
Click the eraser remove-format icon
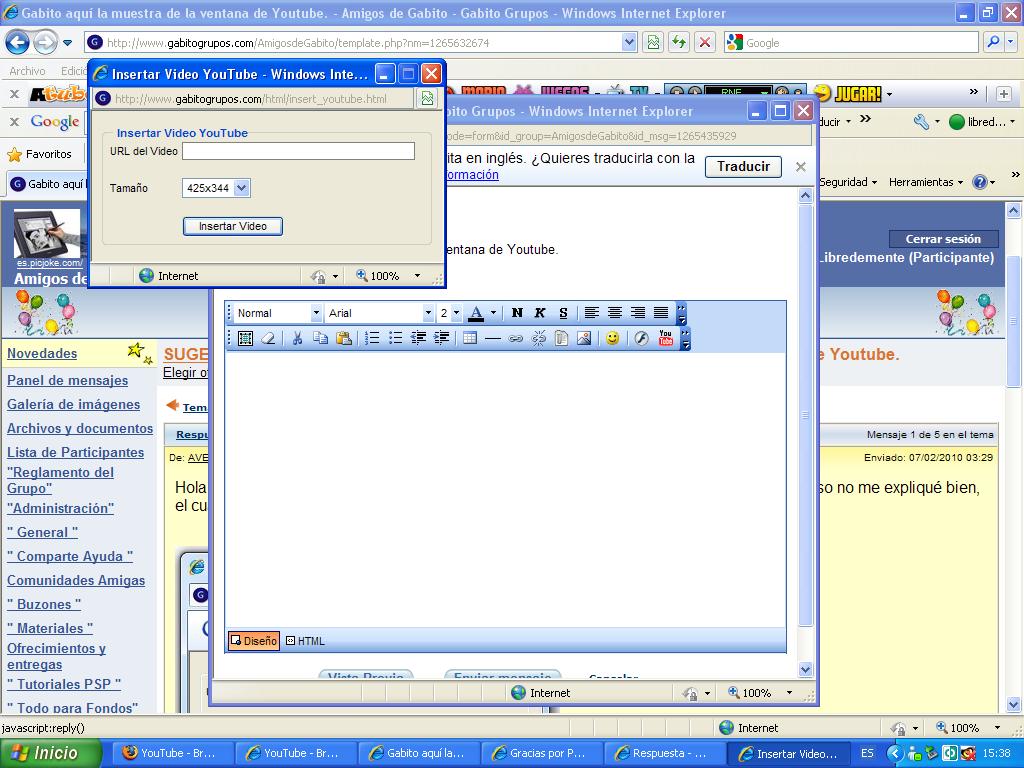[x=268, y=339]
